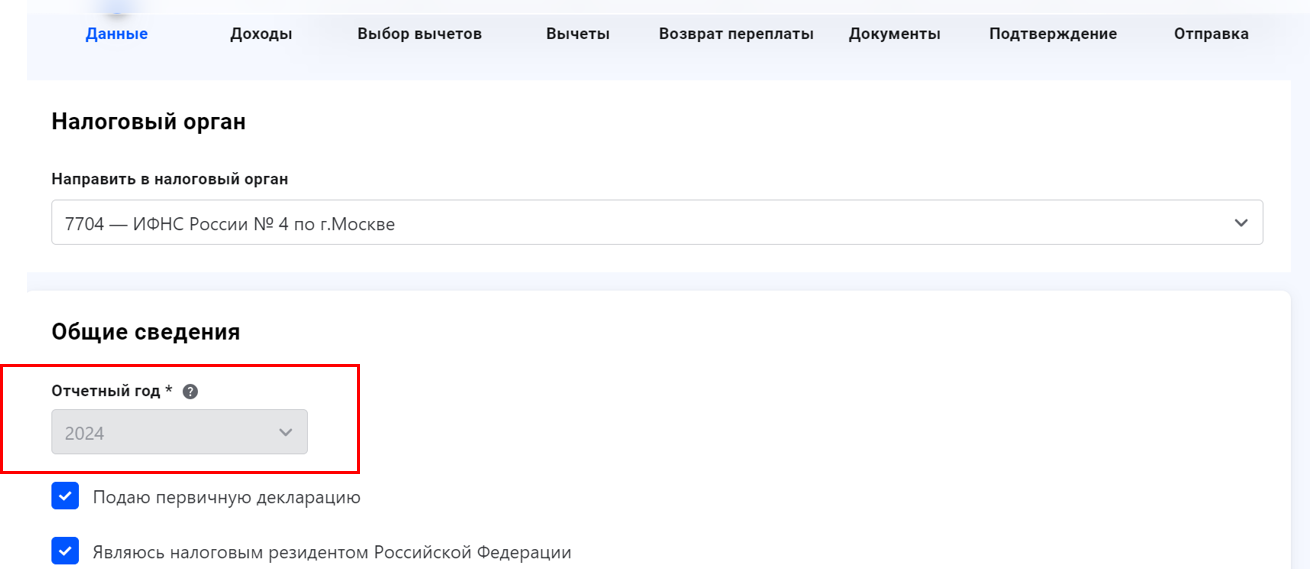The width and height of the screenshot is (1310, 569).
Task: Click the chevron arrow in tax authority dropdown
Action: [x=1241, y=223]
